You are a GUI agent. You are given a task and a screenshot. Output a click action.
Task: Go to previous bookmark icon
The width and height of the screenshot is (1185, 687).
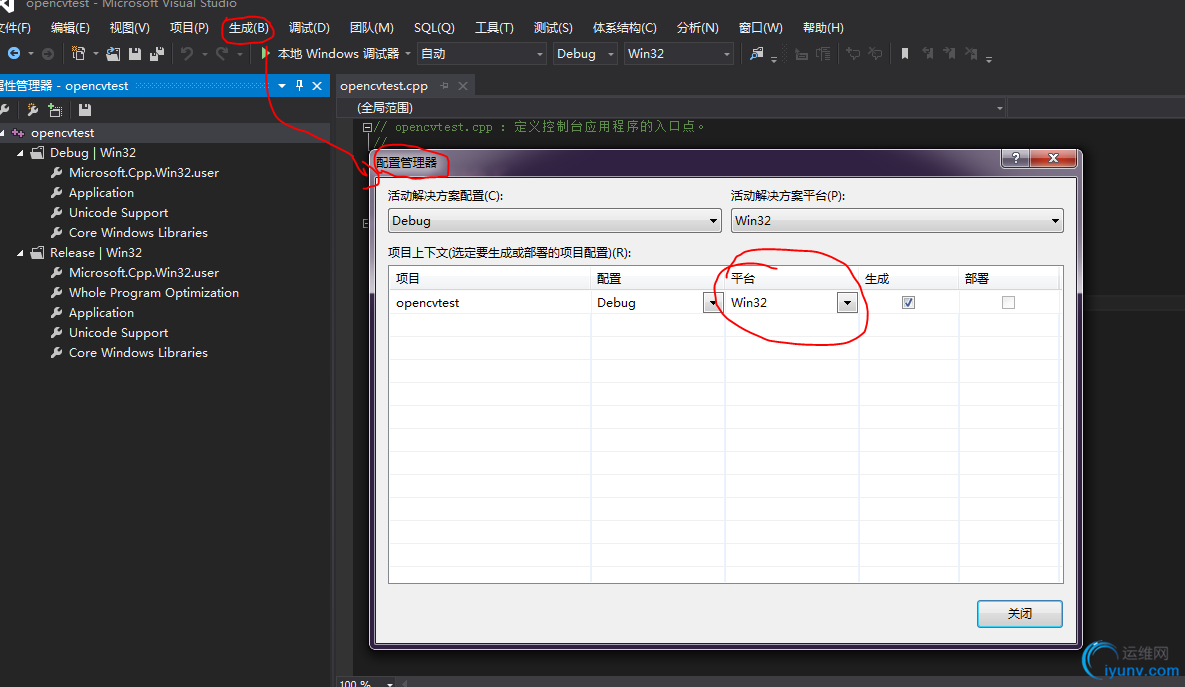coord(927,54)
